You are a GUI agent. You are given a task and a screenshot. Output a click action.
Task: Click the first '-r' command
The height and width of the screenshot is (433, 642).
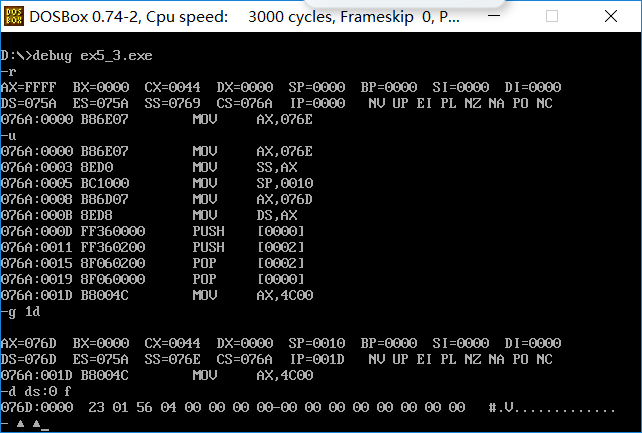coord(9,72)
